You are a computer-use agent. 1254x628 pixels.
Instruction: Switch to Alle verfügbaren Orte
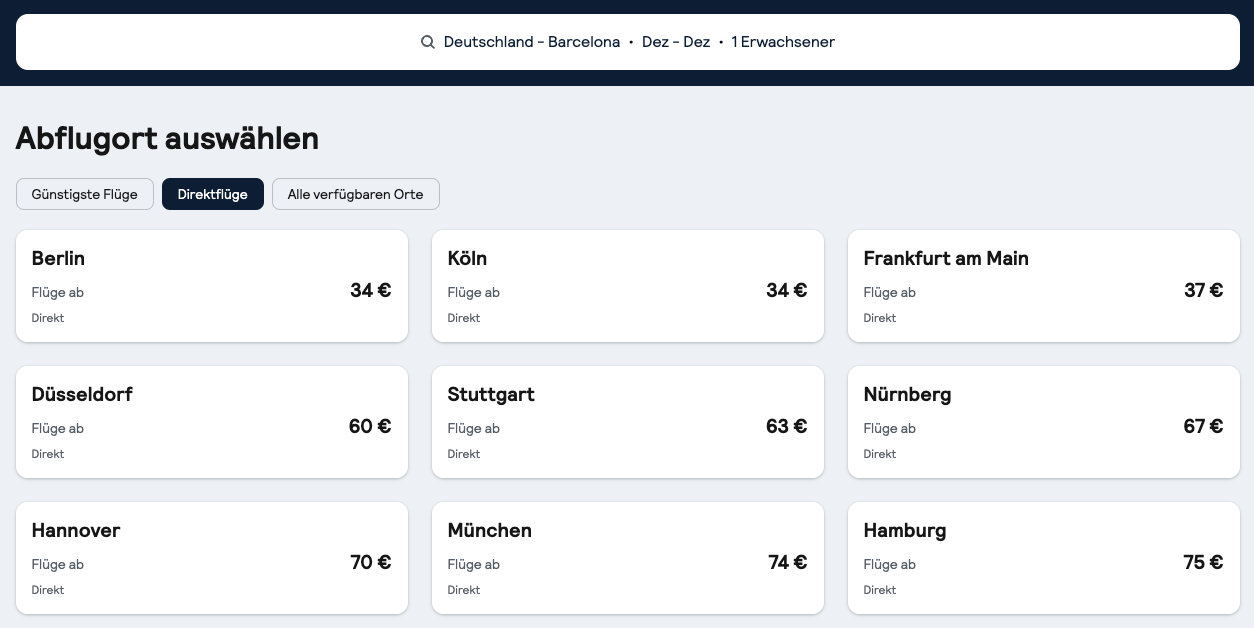[355, 194]
